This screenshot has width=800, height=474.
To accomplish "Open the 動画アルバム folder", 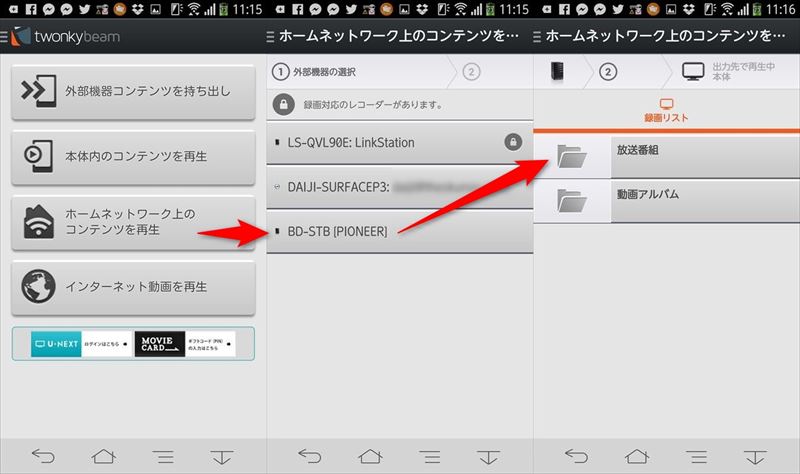I will click(666, 201).
